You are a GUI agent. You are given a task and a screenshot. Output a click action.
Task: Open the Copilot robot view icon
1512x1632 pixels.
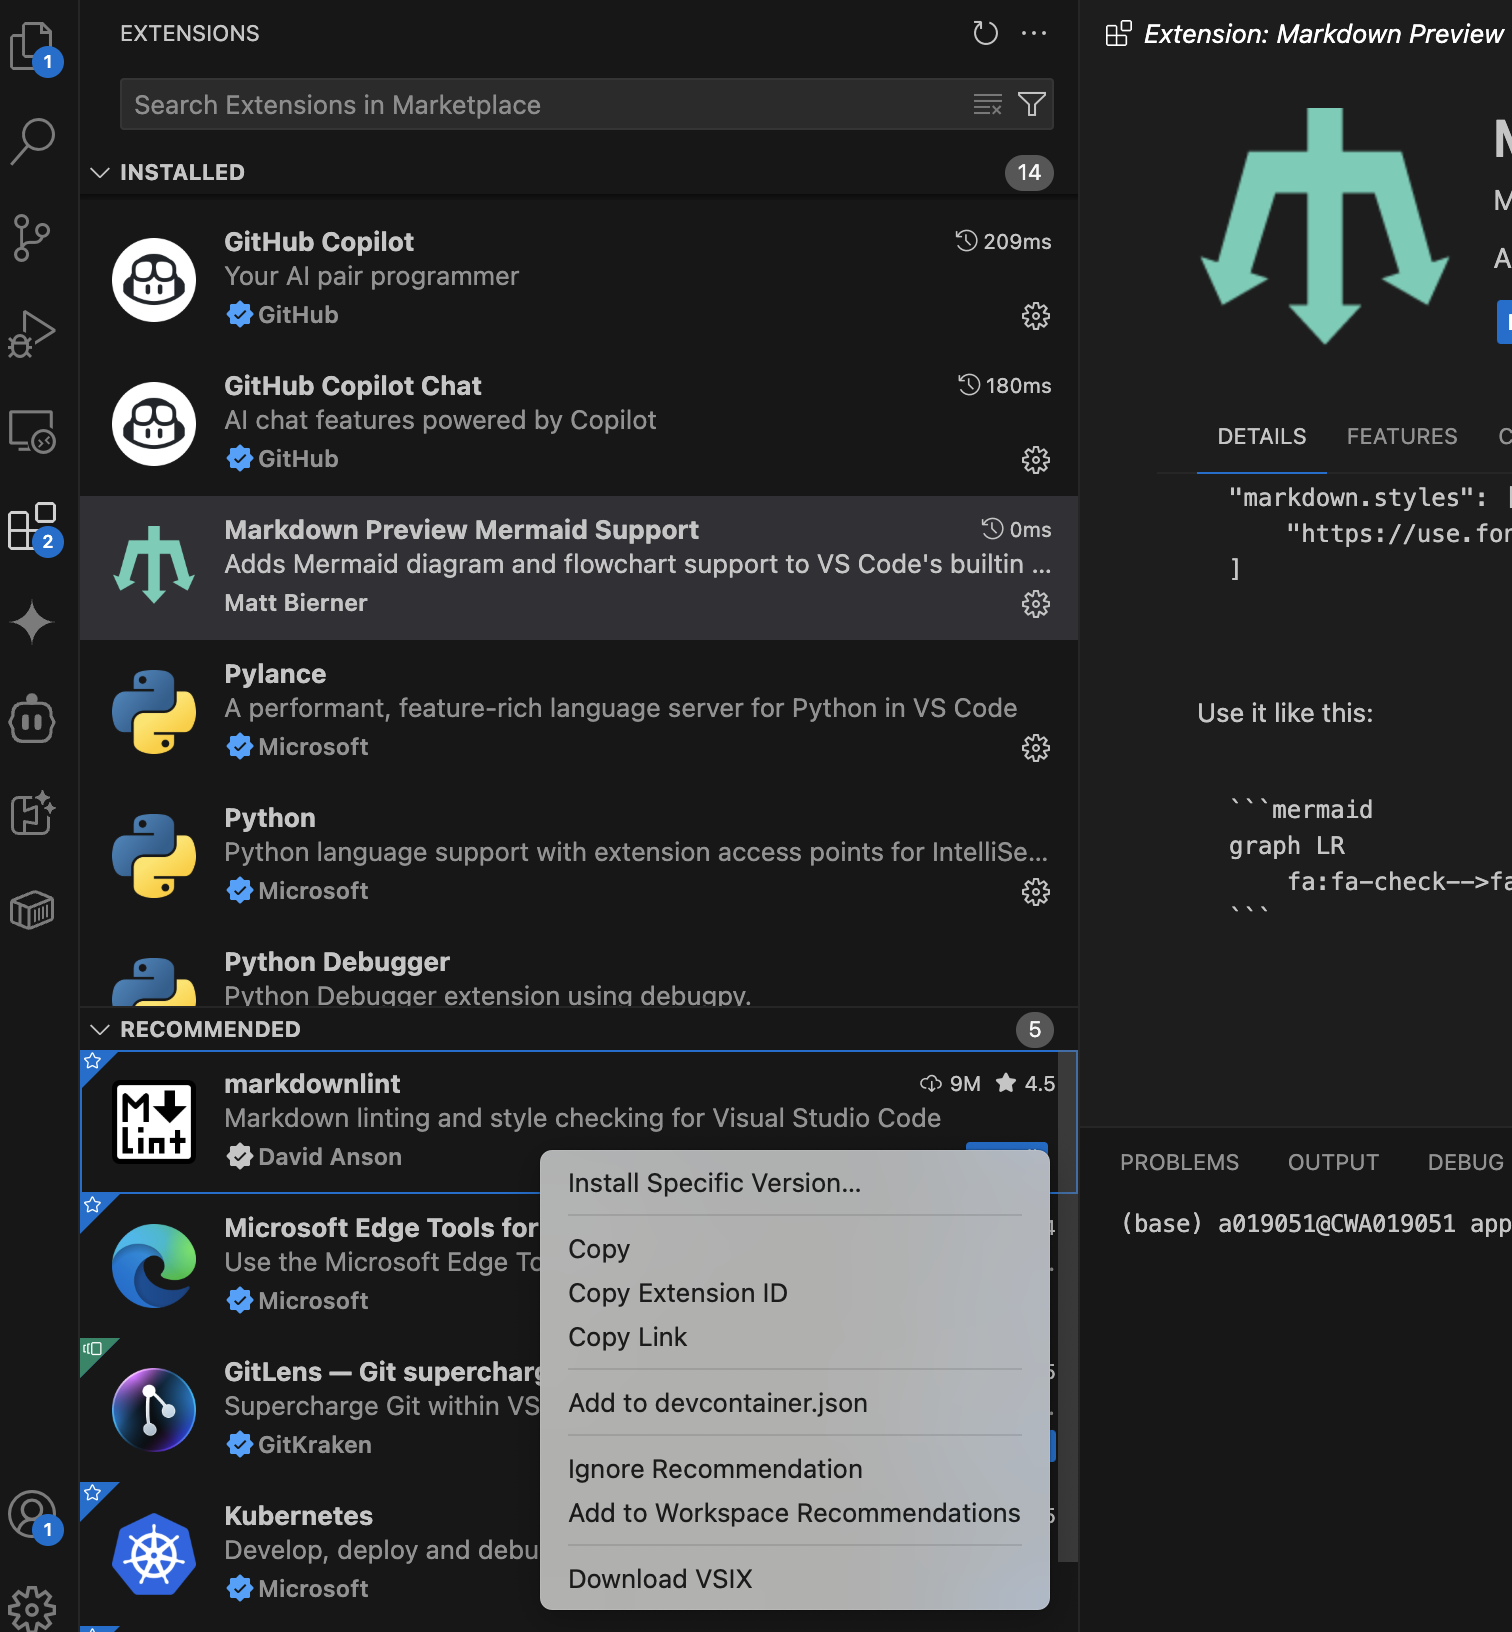pos(32,719)
